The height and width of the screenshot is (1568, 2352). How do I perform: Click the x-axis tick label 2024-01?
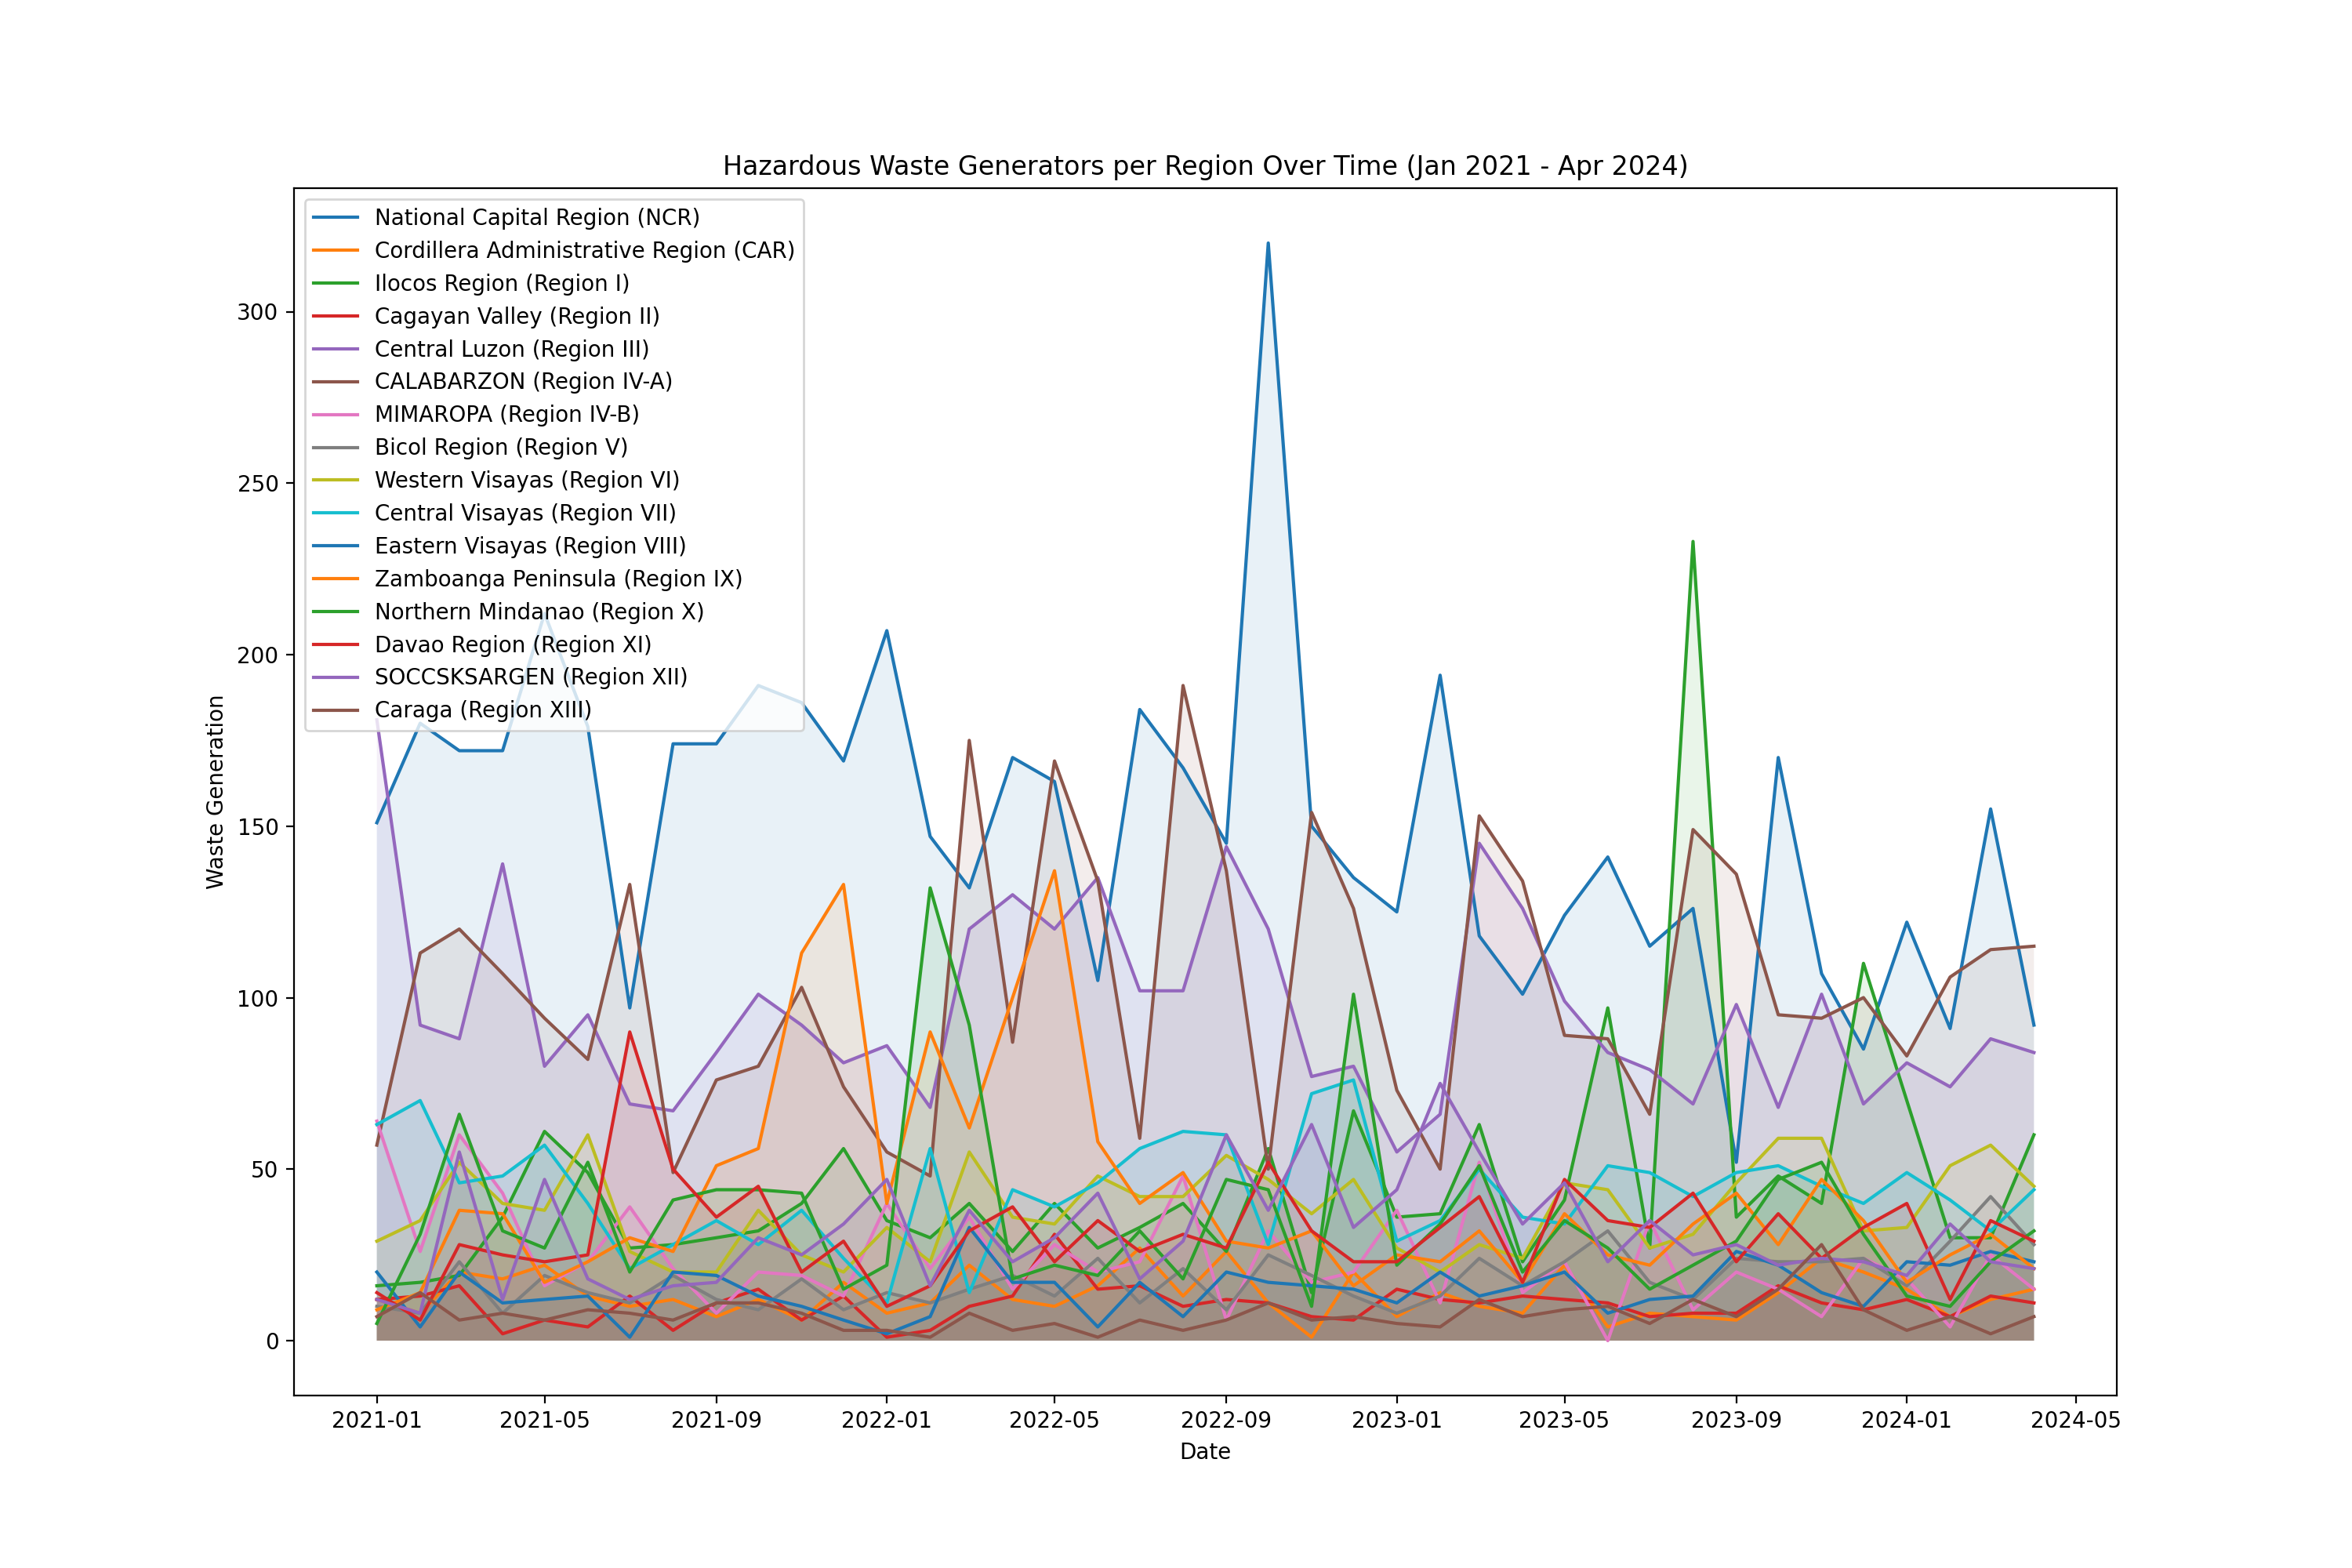click(1906, 1420)
